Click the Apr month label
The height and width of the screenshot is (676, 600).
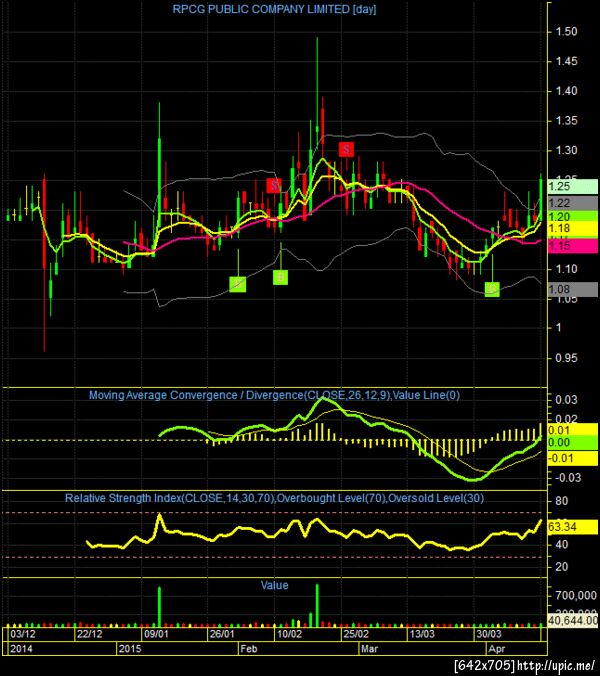(x=497, y=648)
